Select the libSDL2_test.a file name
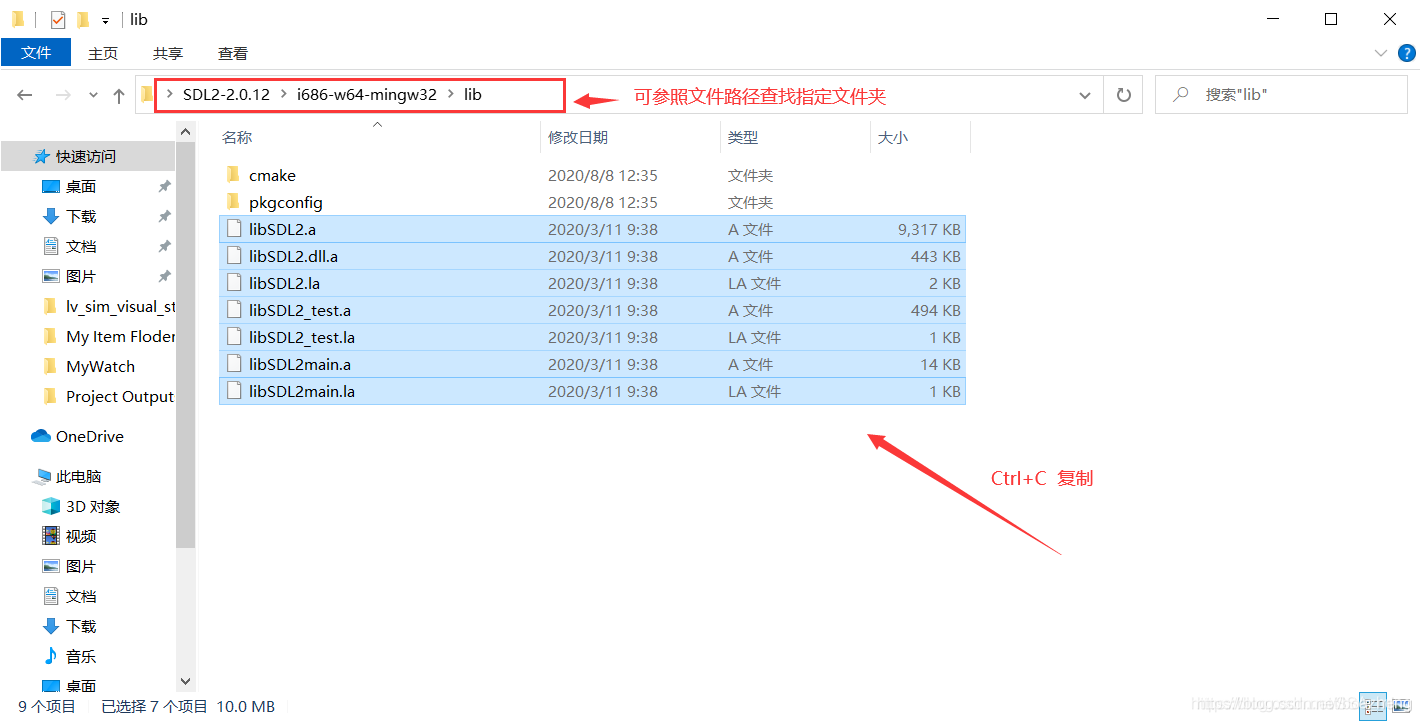 point(300,310)
